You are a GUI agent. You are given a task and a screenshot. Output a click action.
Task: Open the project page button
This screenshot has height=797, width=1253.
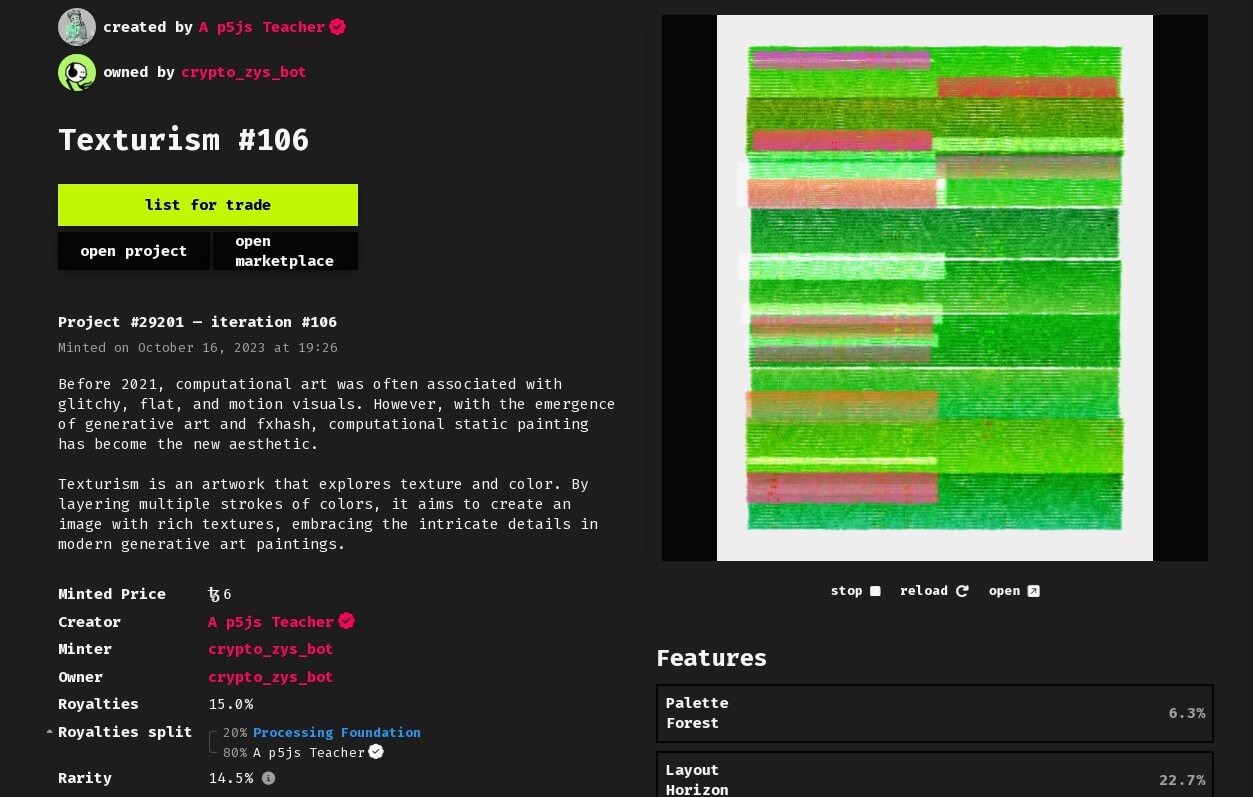coord(134,251)
